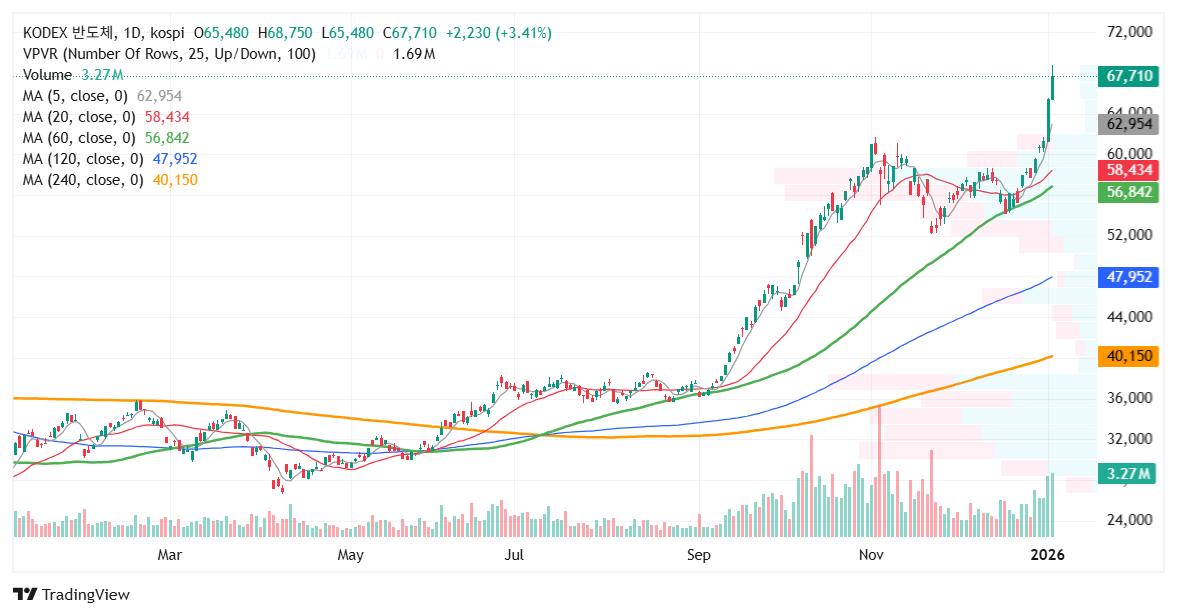1177x616 pixels.
Task: Select the MA (120, close, 0) legend
Action: 83,159
